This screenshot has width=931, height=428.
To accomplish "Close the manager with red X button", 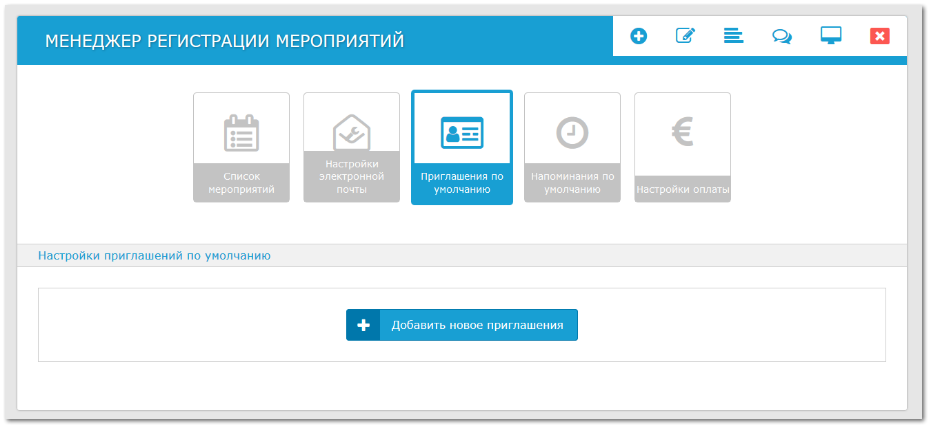I will pos(879,36).
